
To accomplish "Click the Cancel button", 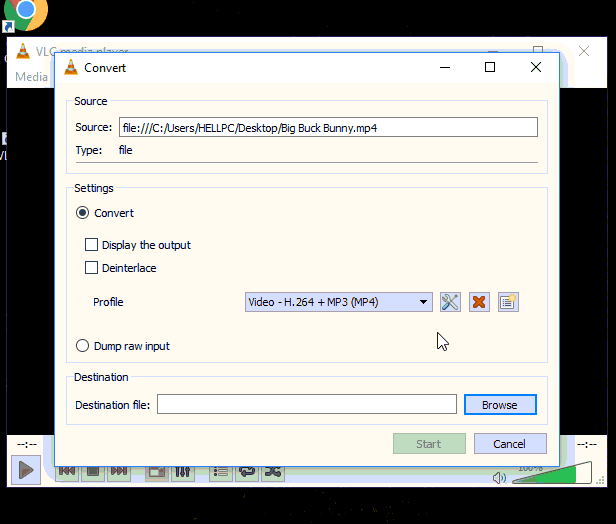I will 510,443.
